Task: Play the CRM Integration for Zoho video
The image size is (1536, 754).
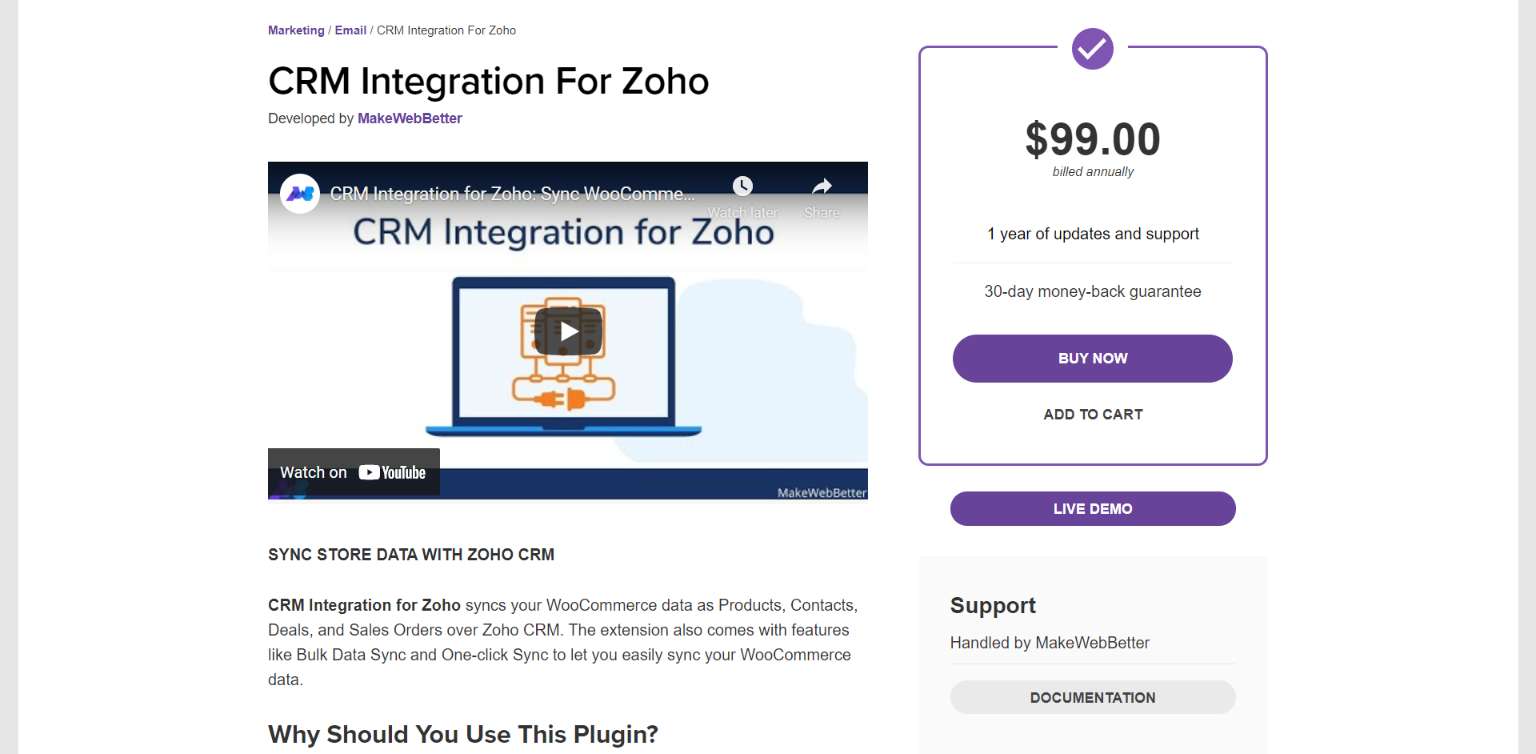Action: click(x=567, y=331)
